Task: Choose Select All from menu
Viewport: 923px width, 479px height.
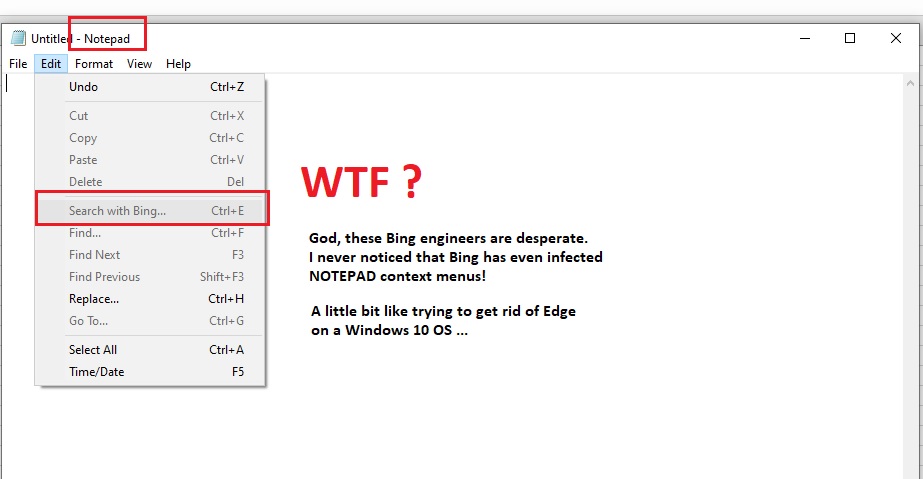Action: tap(150, 350)
